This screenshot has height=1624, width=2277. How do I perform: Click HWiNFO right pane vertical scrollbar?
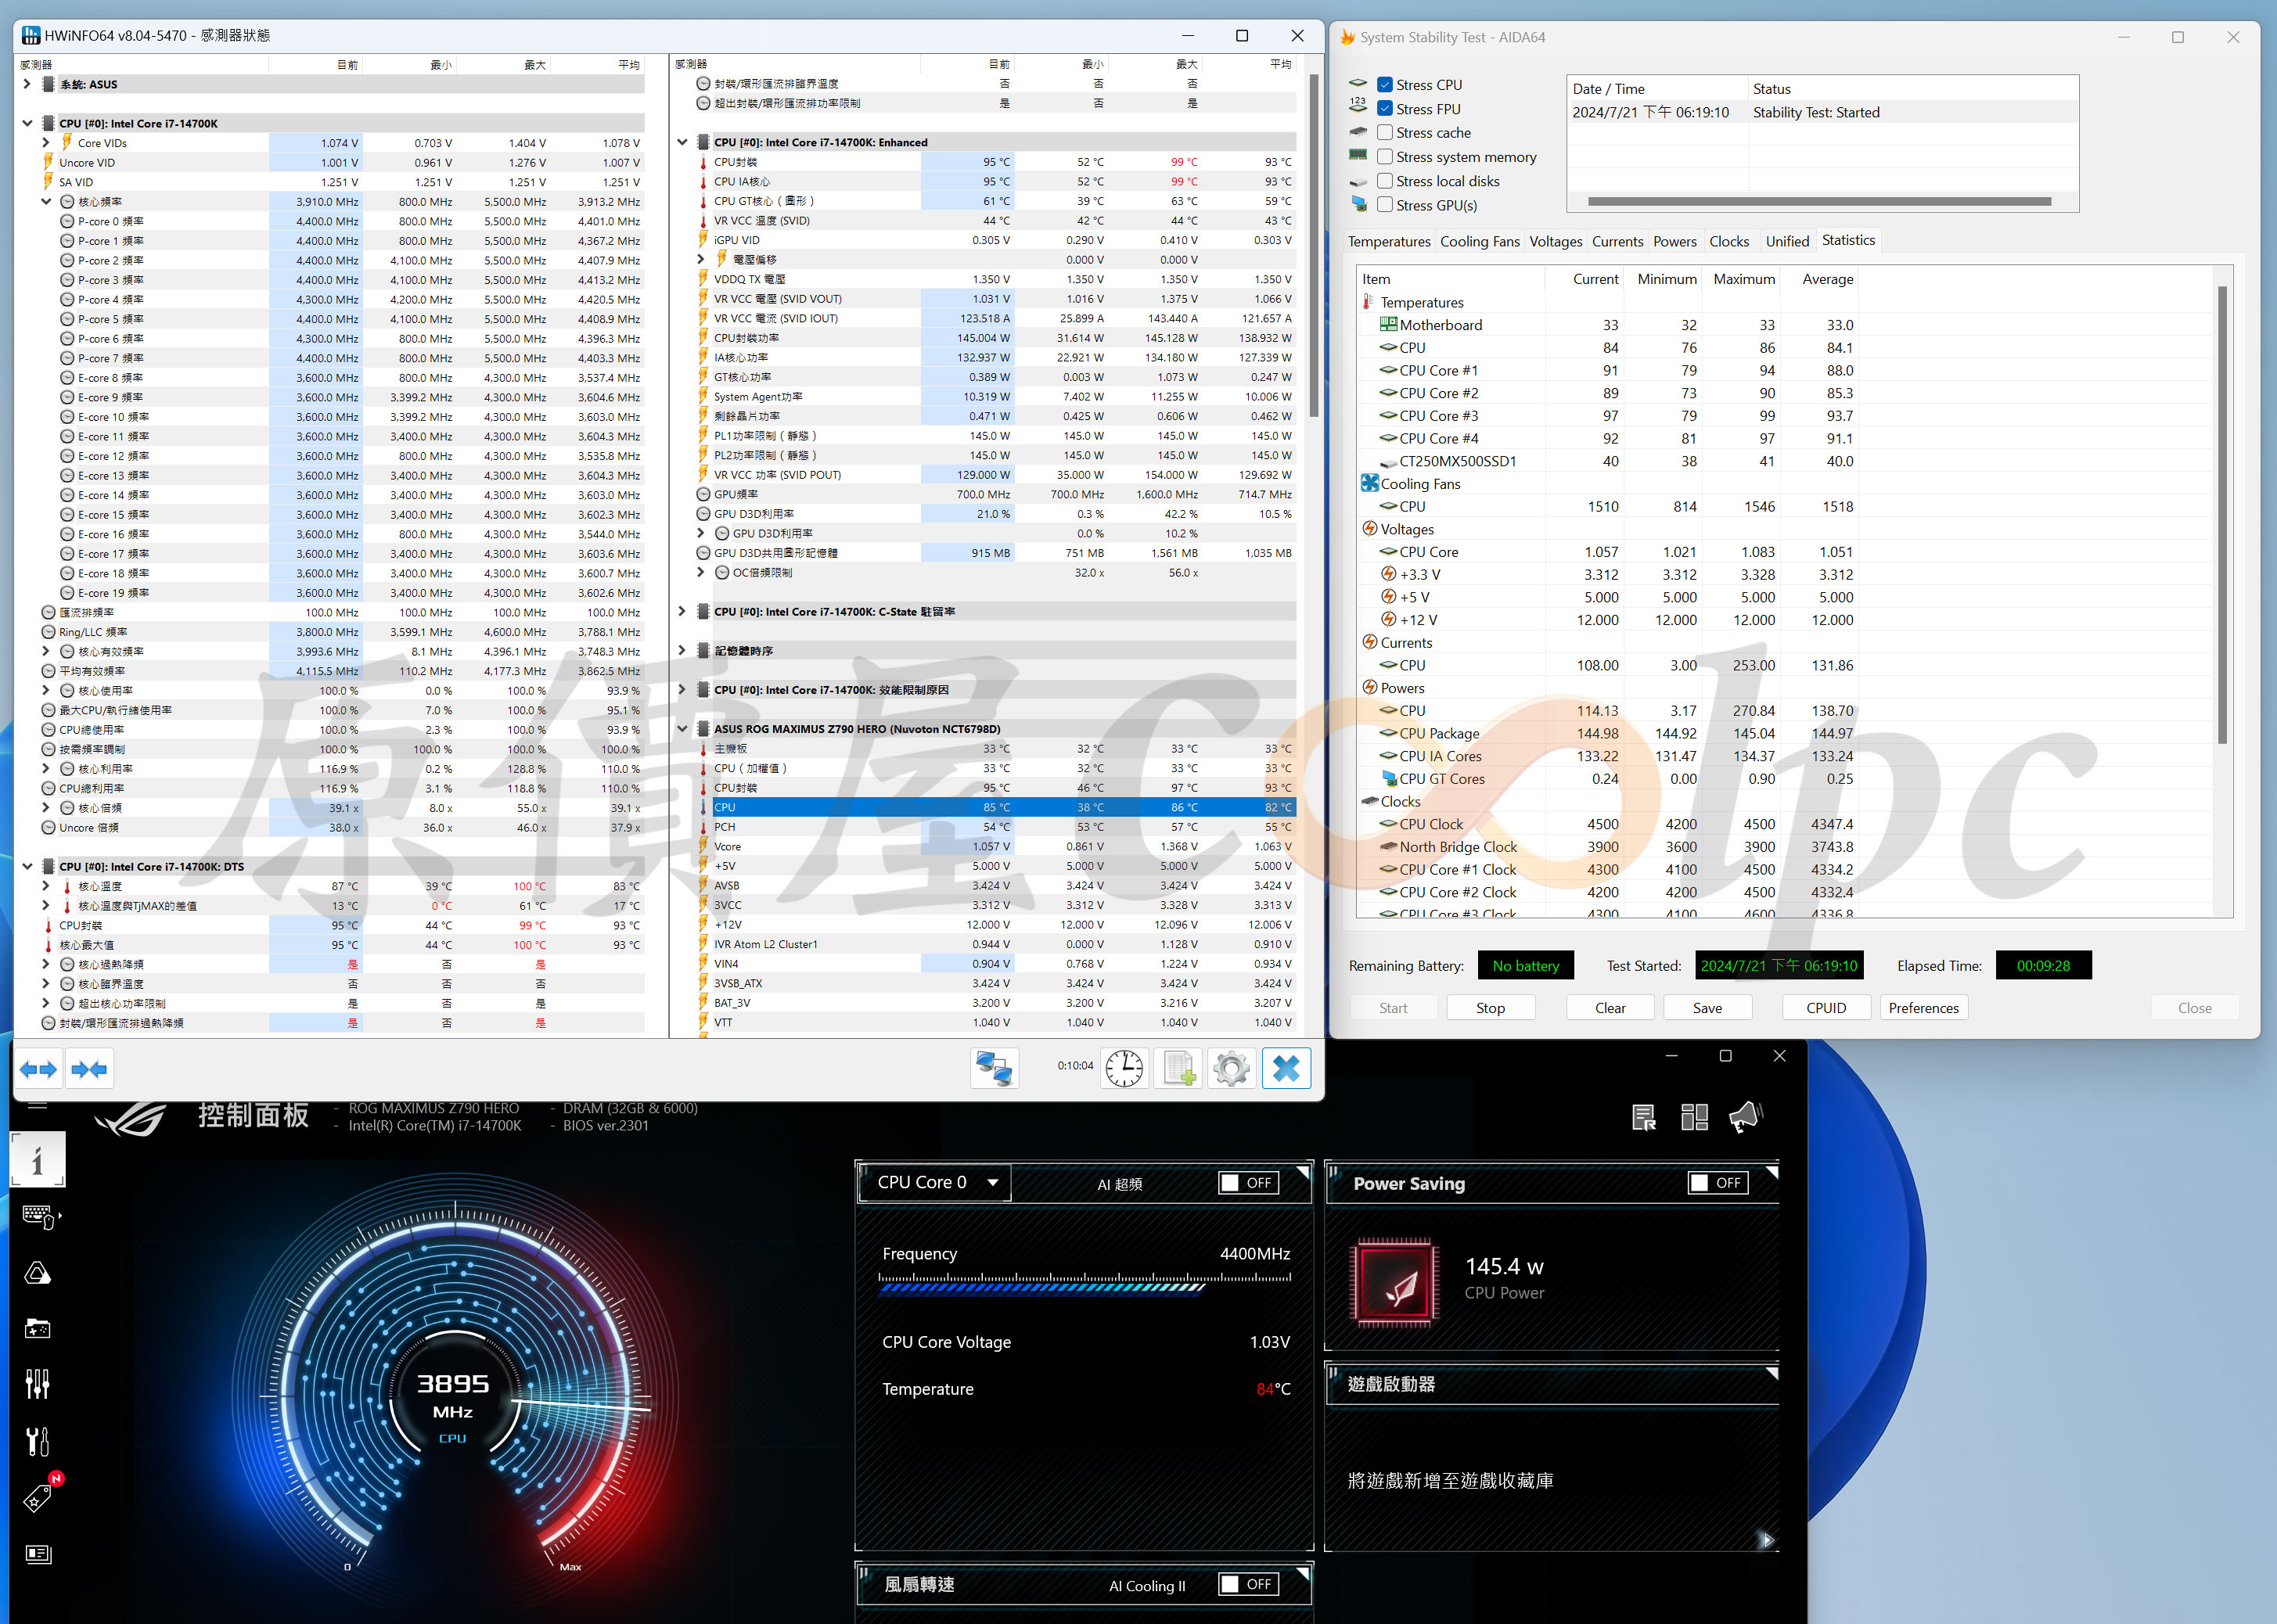pos(1314,245)
